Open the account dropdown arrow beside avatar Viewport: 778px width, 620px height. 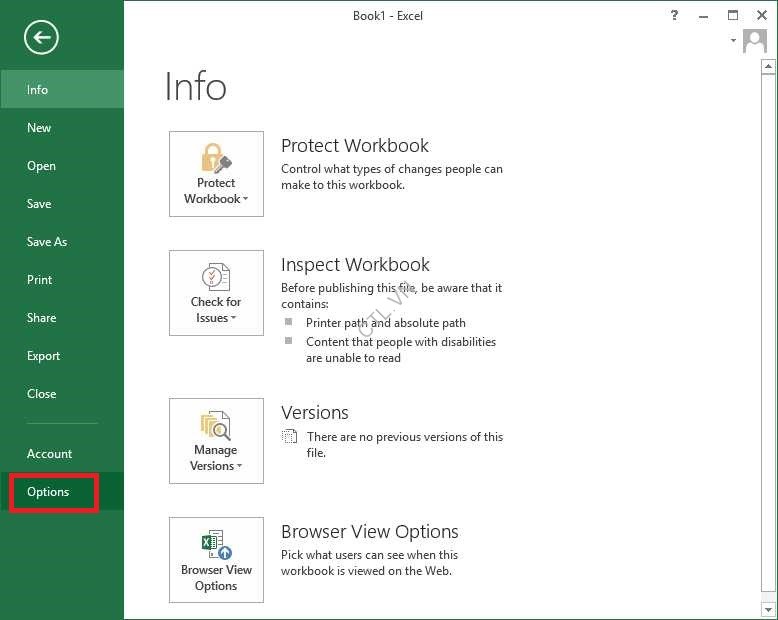pyautogui.click(x=733, y=40)
